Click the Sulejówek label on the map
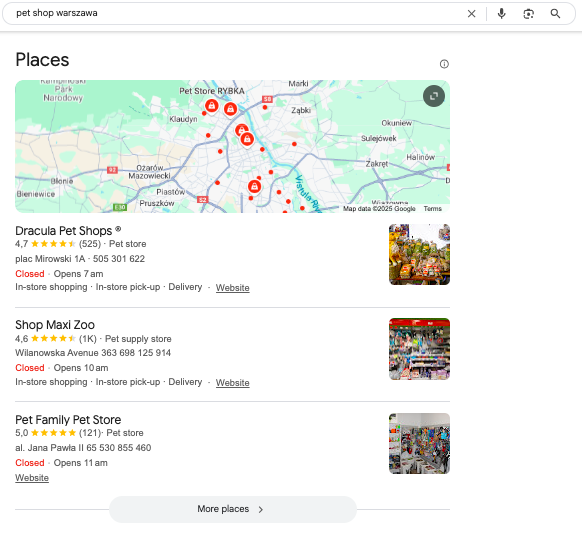Image resolution: width=582 pixels, height=542 pixels. [379, 138]
